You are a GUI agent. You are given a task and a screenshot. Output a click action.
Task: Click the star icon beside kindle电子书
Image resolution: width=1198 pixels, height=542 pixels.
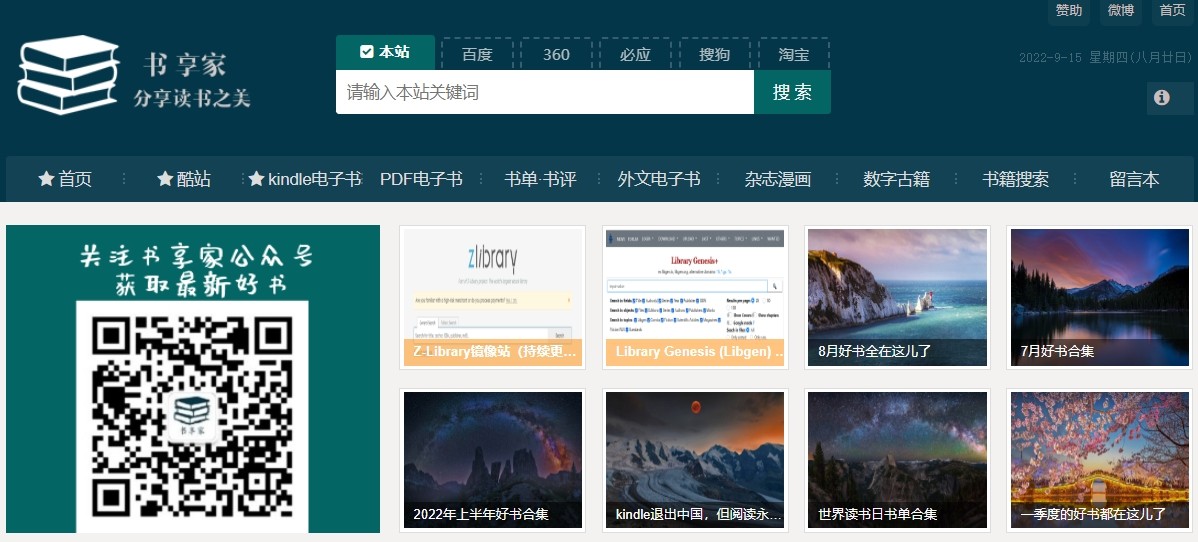click(257, 179)
